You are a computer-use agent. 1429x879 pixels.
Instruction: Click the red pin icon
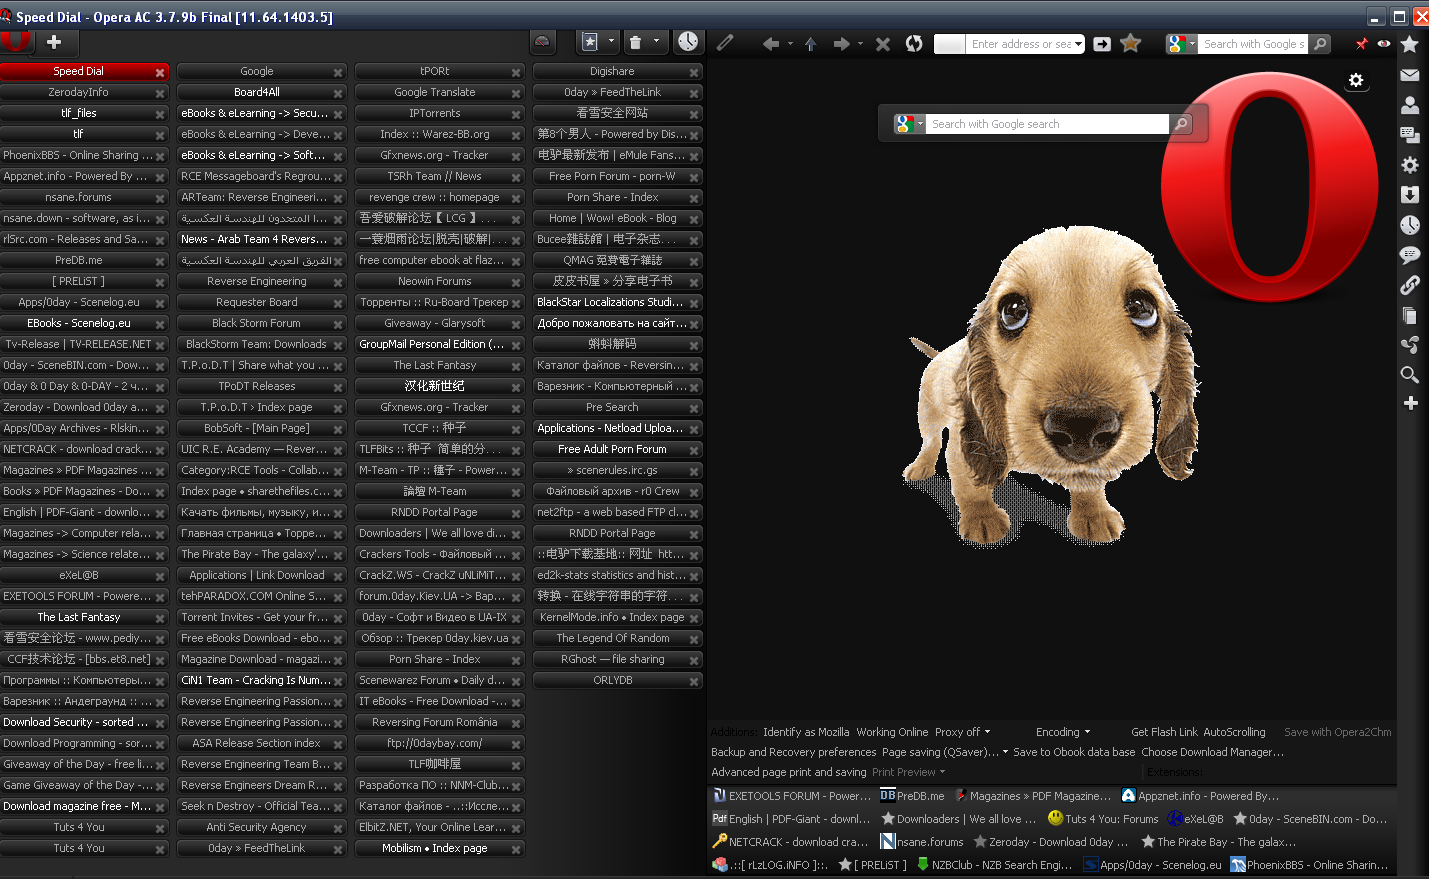(1361, 44)
